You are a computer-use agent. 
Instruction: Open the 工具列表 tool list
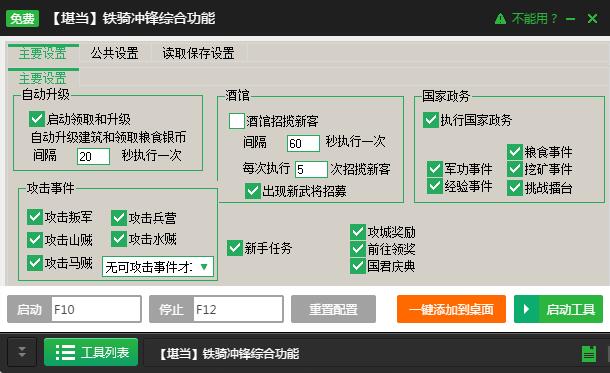(91, 352)
